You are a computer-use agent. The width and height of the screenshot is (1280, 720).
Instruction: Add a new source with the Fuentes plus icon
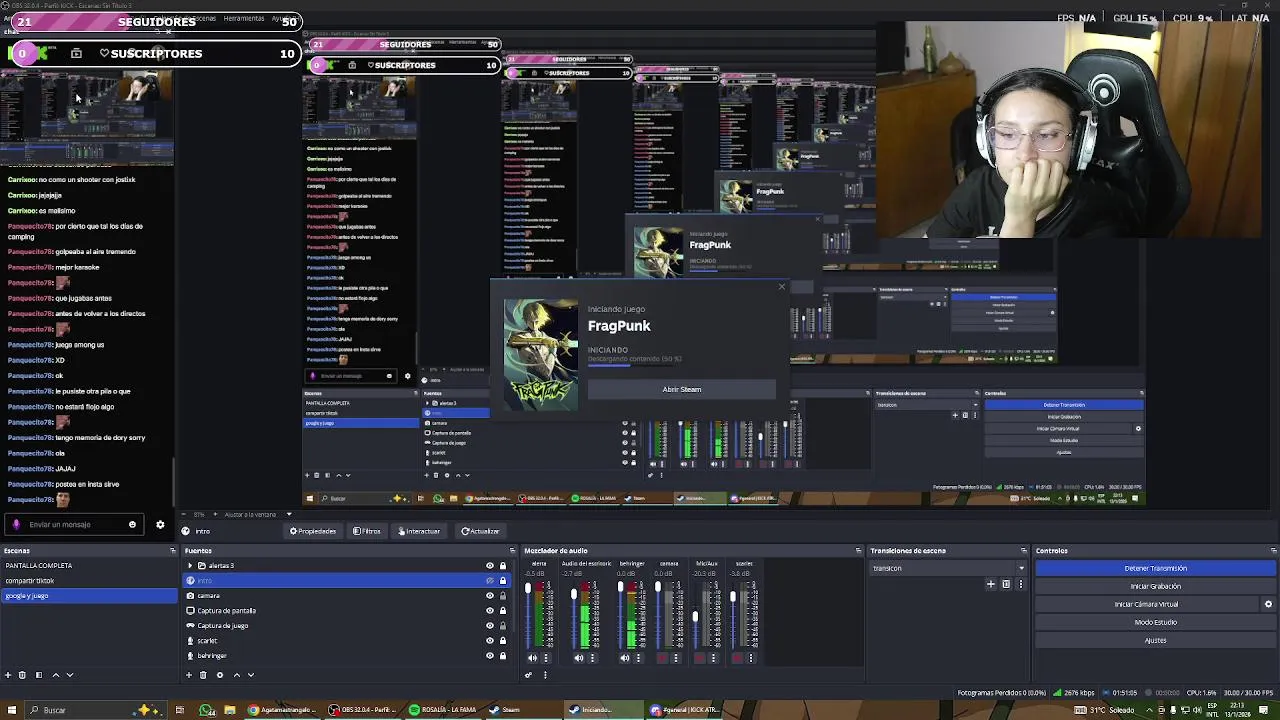tap(189, 675)
